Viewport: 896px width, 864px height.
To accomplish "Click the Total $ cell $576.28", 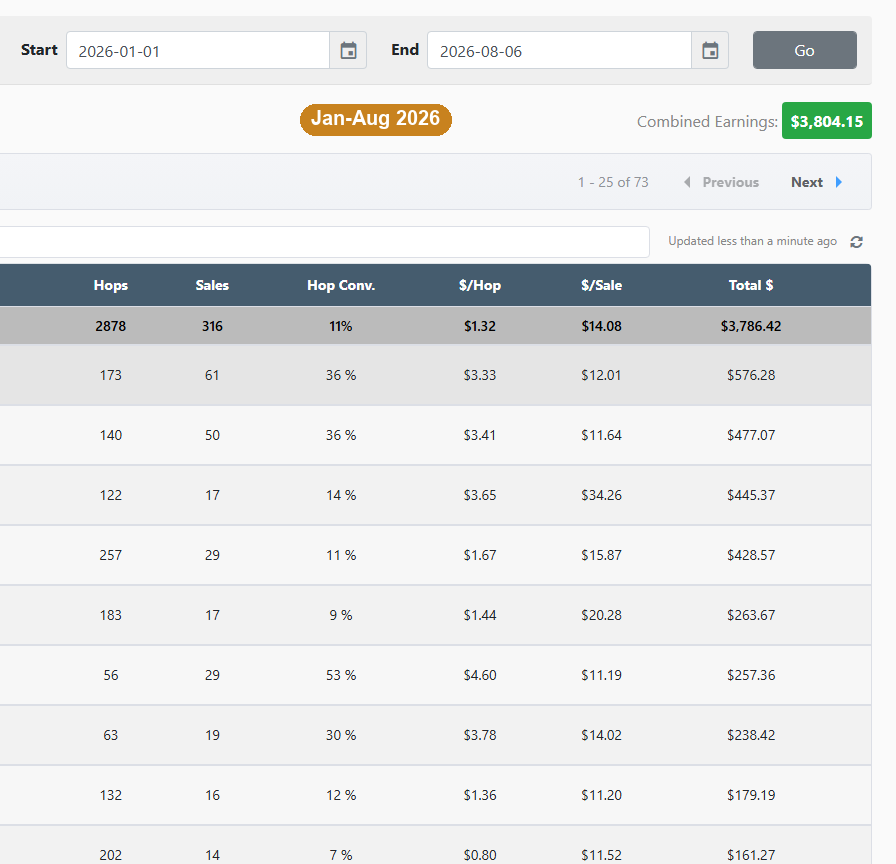I will 751,375.
